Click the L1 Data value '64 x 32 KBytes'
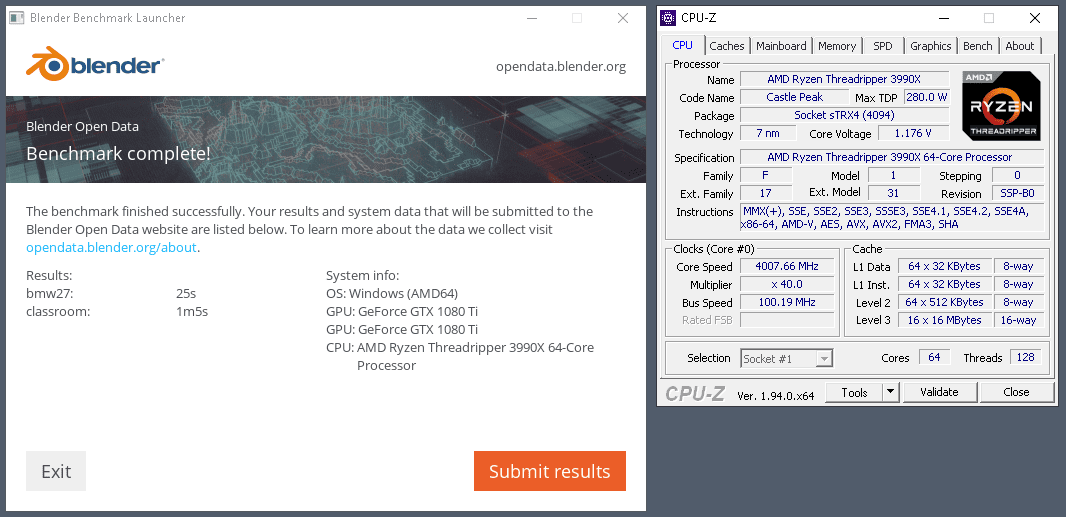 coord(944,266)
